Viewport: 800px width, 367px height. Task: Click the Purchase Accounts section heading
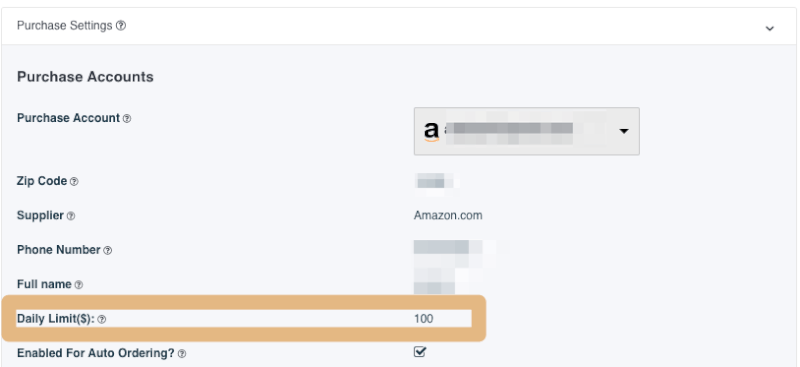pyautogui.click(x=85, y=77)
